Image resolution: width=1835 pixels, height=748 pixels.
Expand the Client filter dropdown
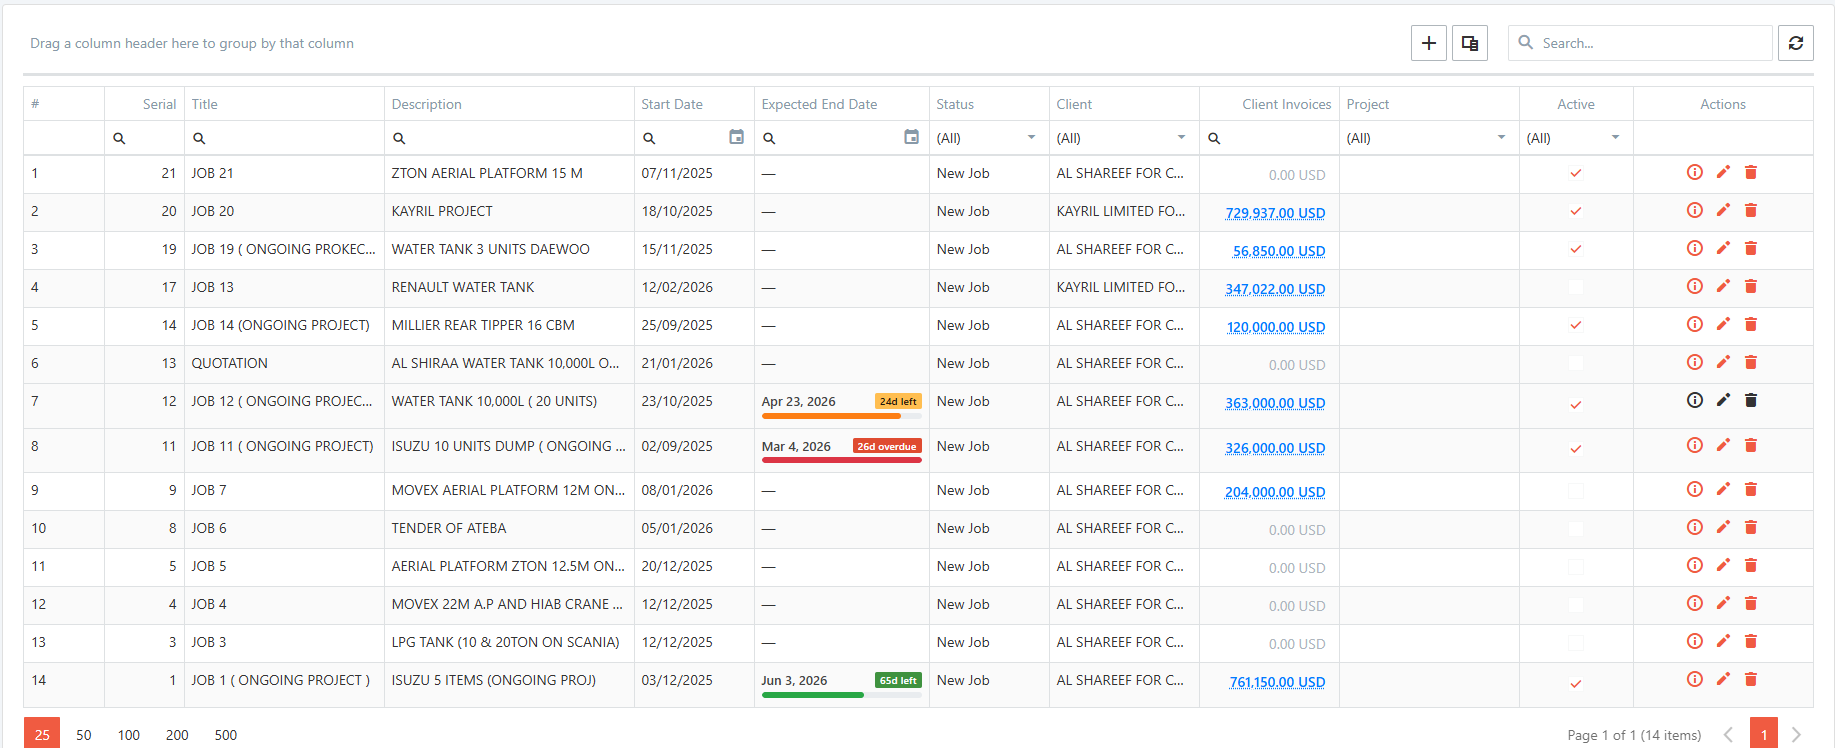click(x=1181, y=137)
